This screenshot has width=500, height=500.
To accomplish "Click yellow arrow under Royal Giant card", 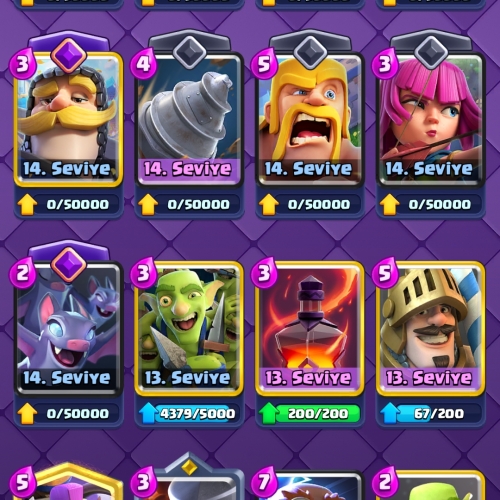I will click(x=27, y=204).
